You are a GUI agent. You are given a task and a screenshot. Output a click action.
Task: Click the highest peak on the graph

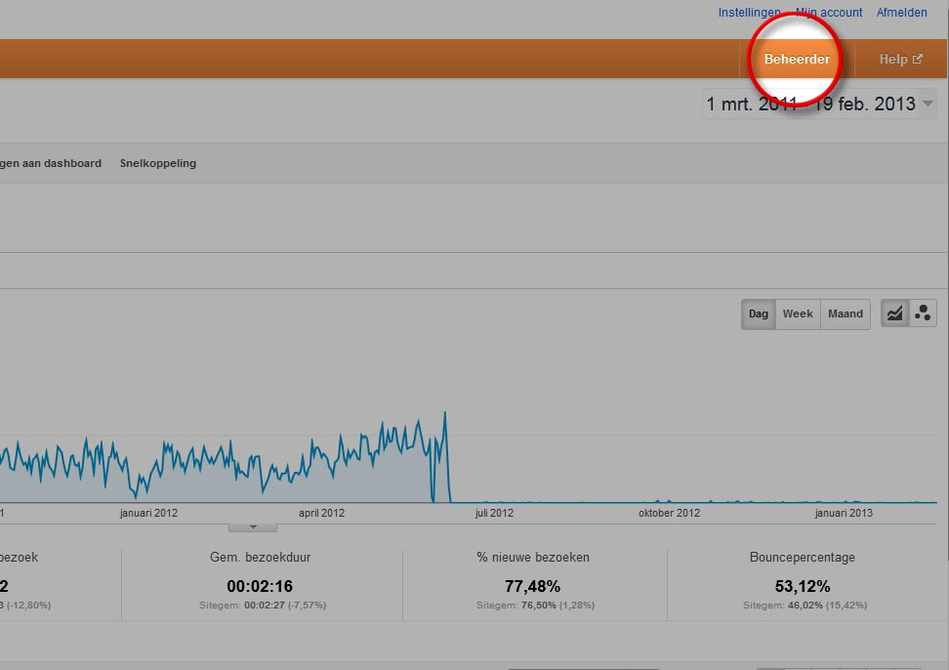(x=445, y=412)
